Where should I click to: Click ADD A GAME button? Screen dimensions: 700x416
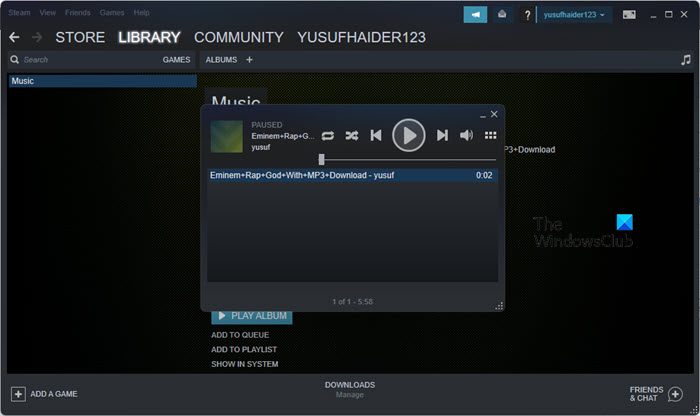[44, 394]
